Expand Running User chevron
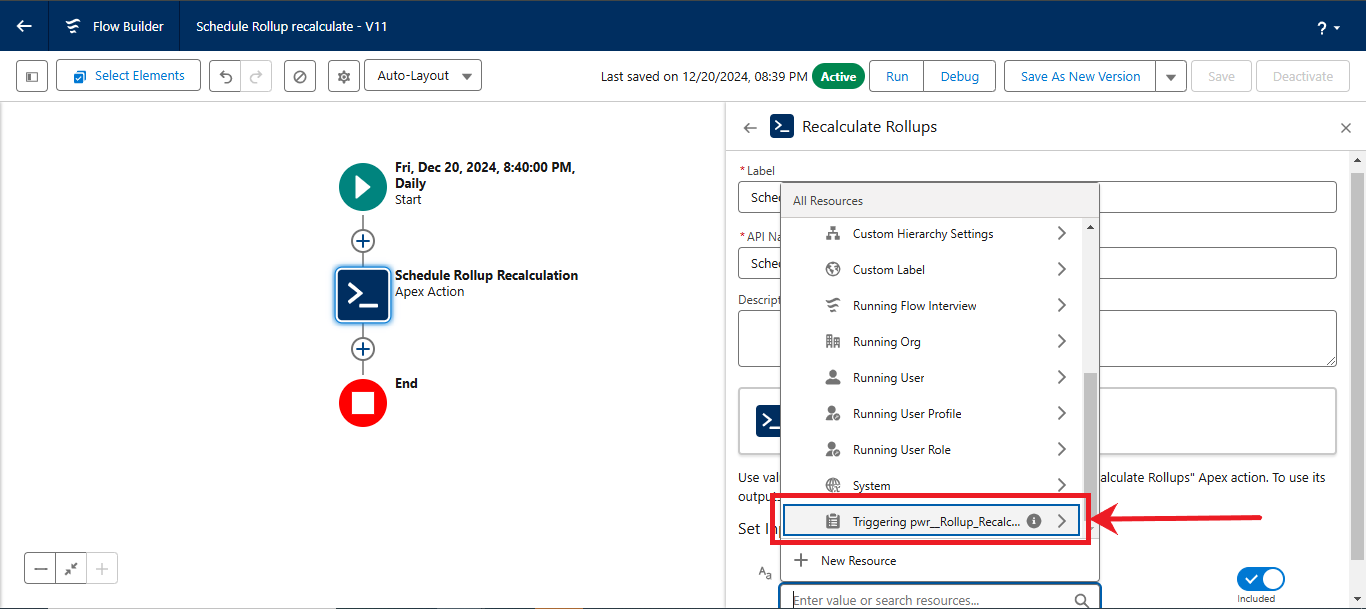Image resolution: width=1366 pixels, height=609 pixels. click(x=1061, y=378)
